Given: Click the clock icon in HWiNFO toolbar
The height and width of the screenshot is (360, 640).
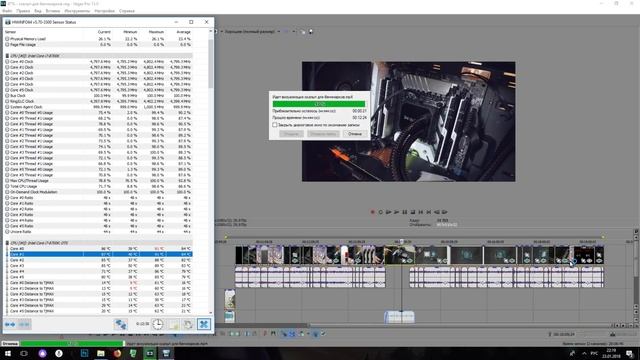Looking at the screenshot, I should point(158,324).
